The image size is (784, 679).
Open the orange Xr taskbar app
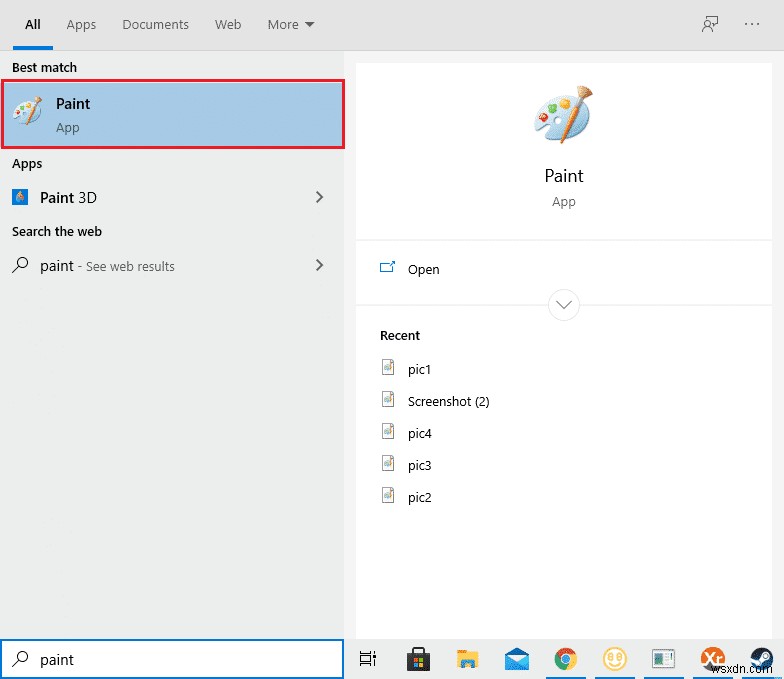click(x=712, y=658)
